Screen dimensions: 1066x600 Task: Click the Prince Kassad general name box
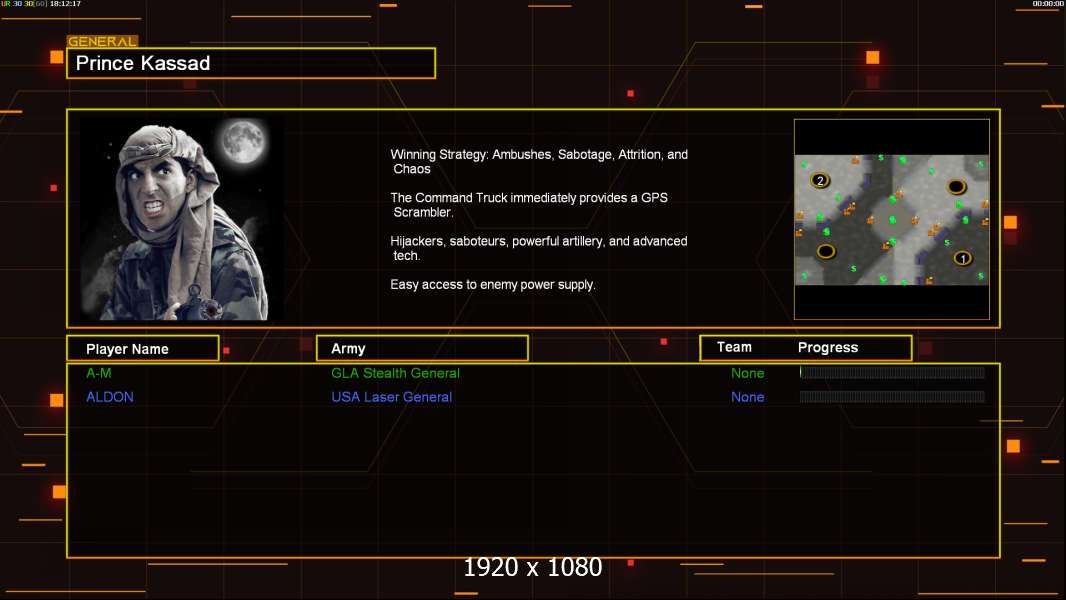point(251,63)
